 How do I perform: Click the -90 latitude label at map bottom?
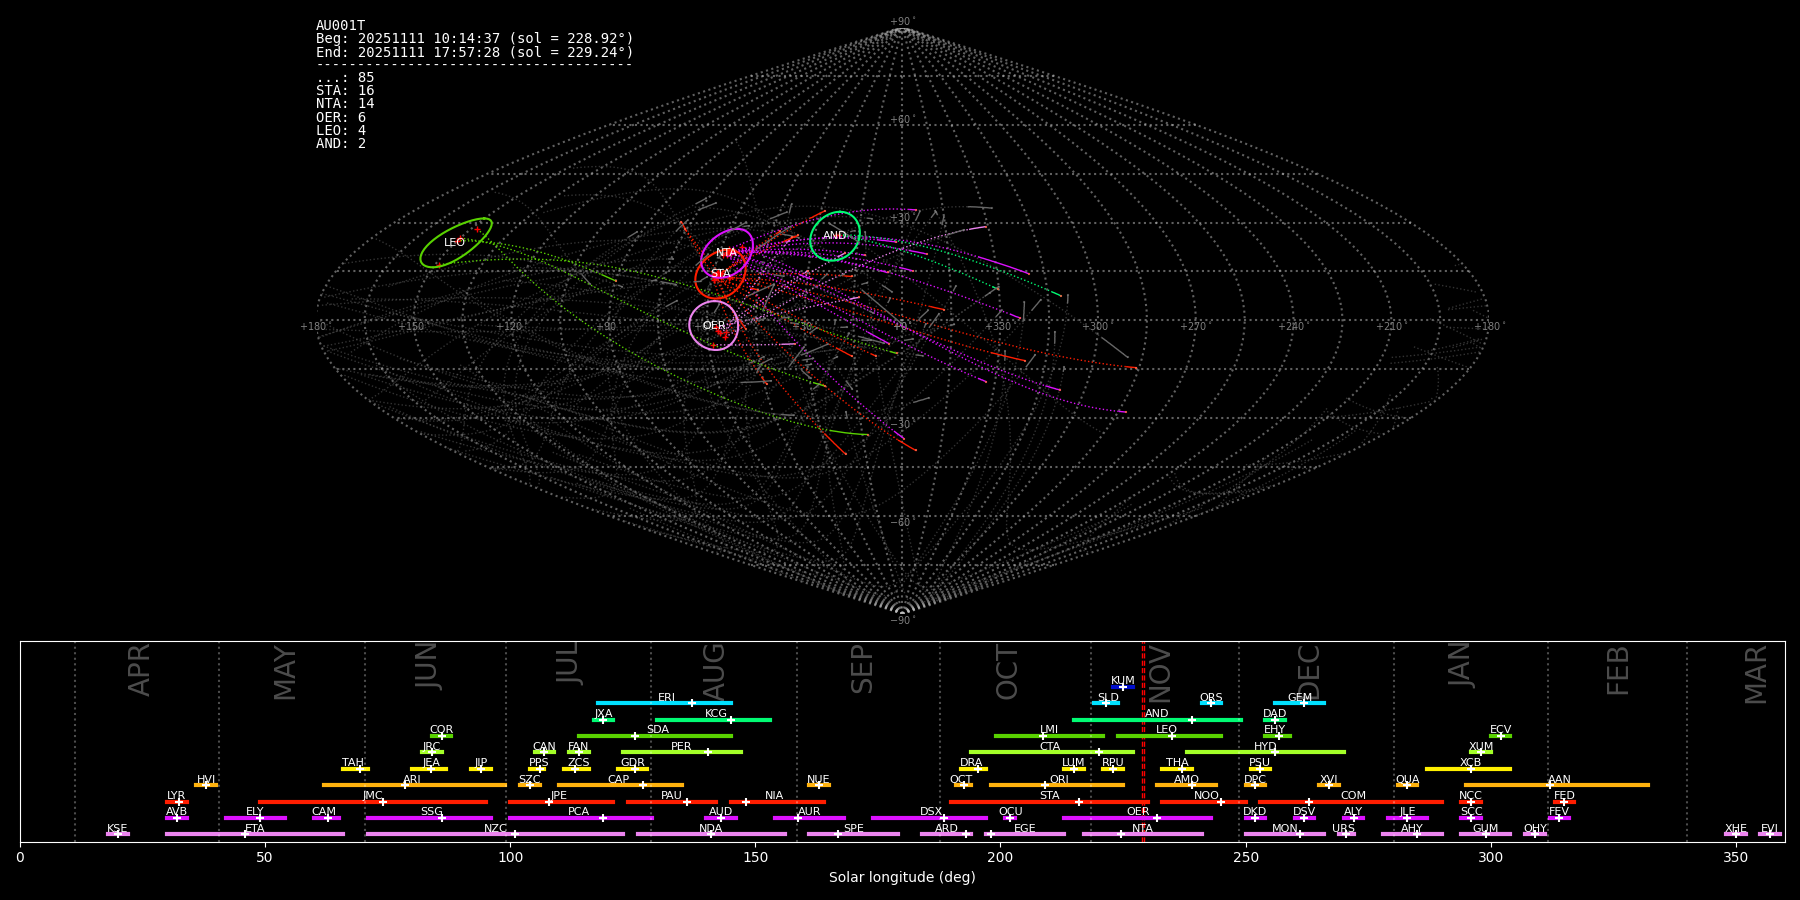[x=902, y=621]
